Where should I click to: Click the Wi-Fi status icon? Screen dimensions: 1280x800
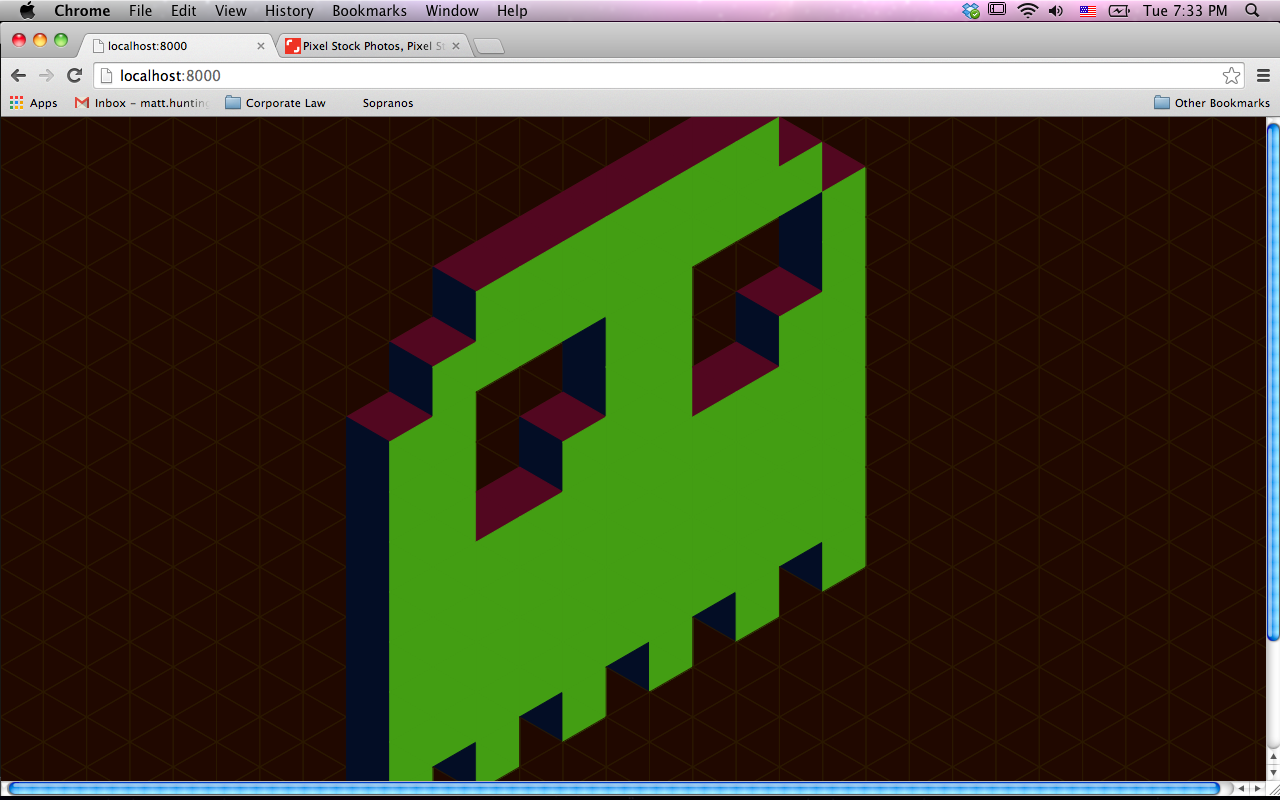(x=1027, y=11)
